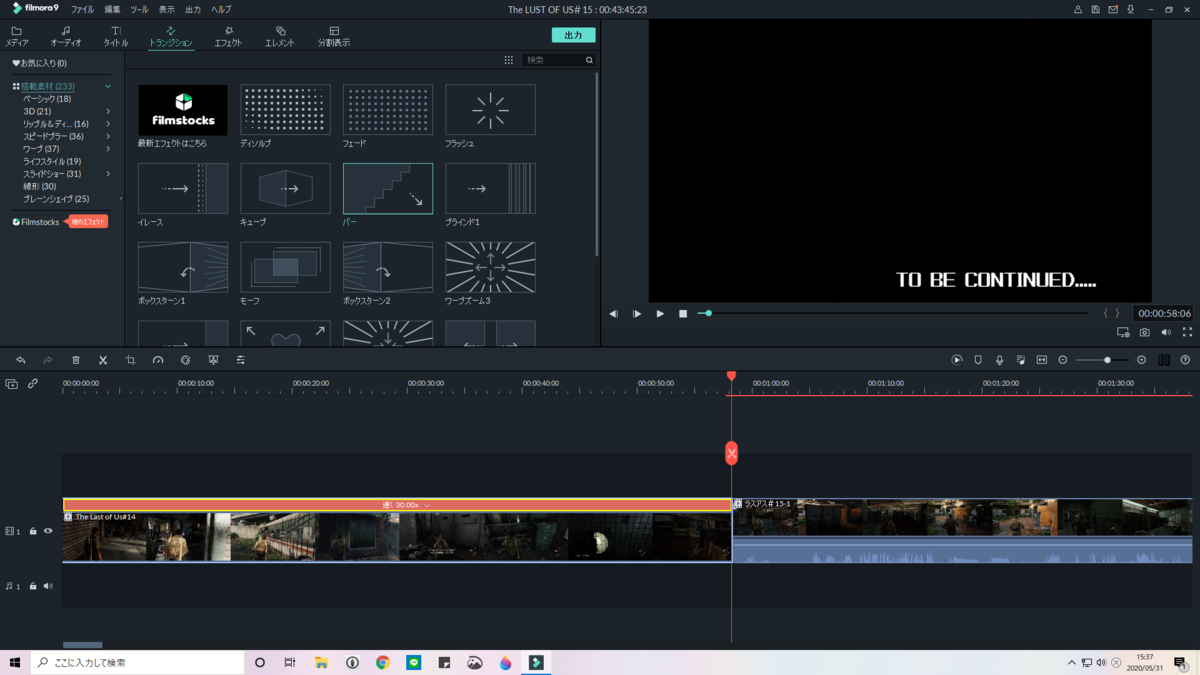Open the crop and zoom tool
The height and width of the screenshot is (675, 1200).
(x=130, y=360)
